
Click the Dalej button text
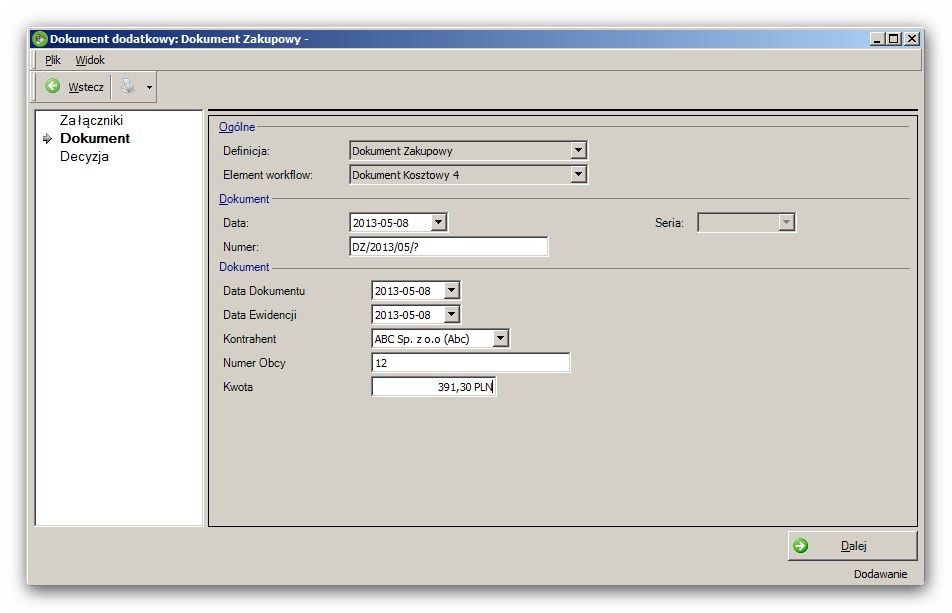click(x=853, y=546)
